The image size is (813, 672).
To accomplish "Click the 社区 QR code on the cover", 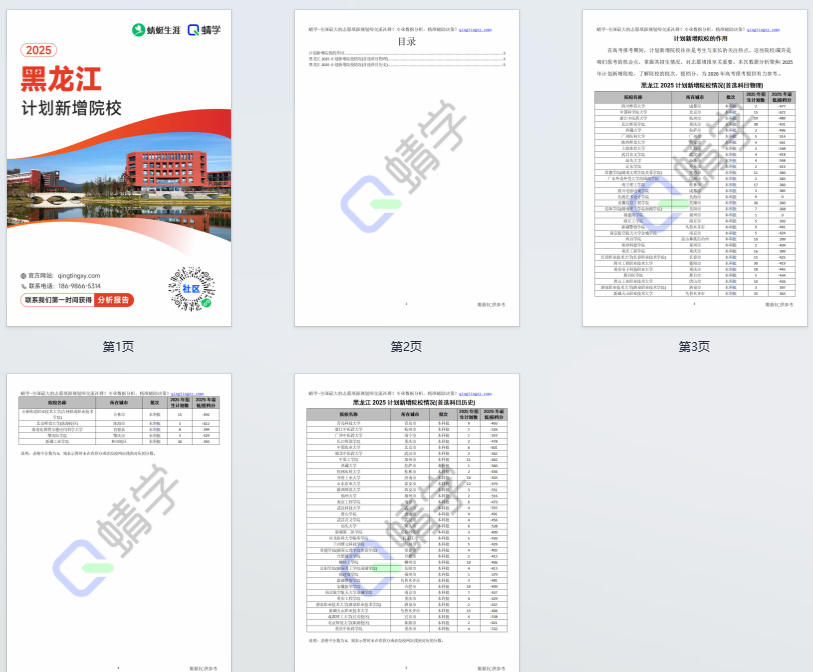I will (190, 286).
